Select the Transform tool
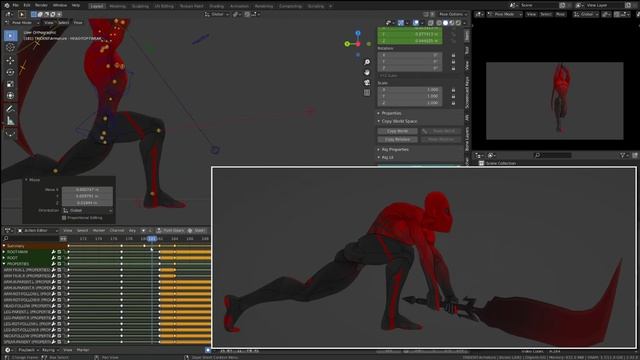Screen dimensions: 640x360 [x=10, y=96]
